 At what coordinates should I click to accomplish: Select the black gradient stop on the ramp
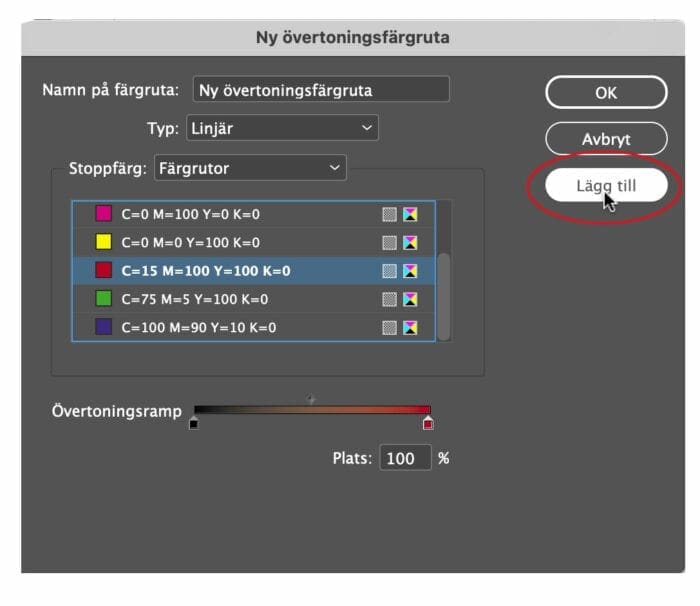193,422
